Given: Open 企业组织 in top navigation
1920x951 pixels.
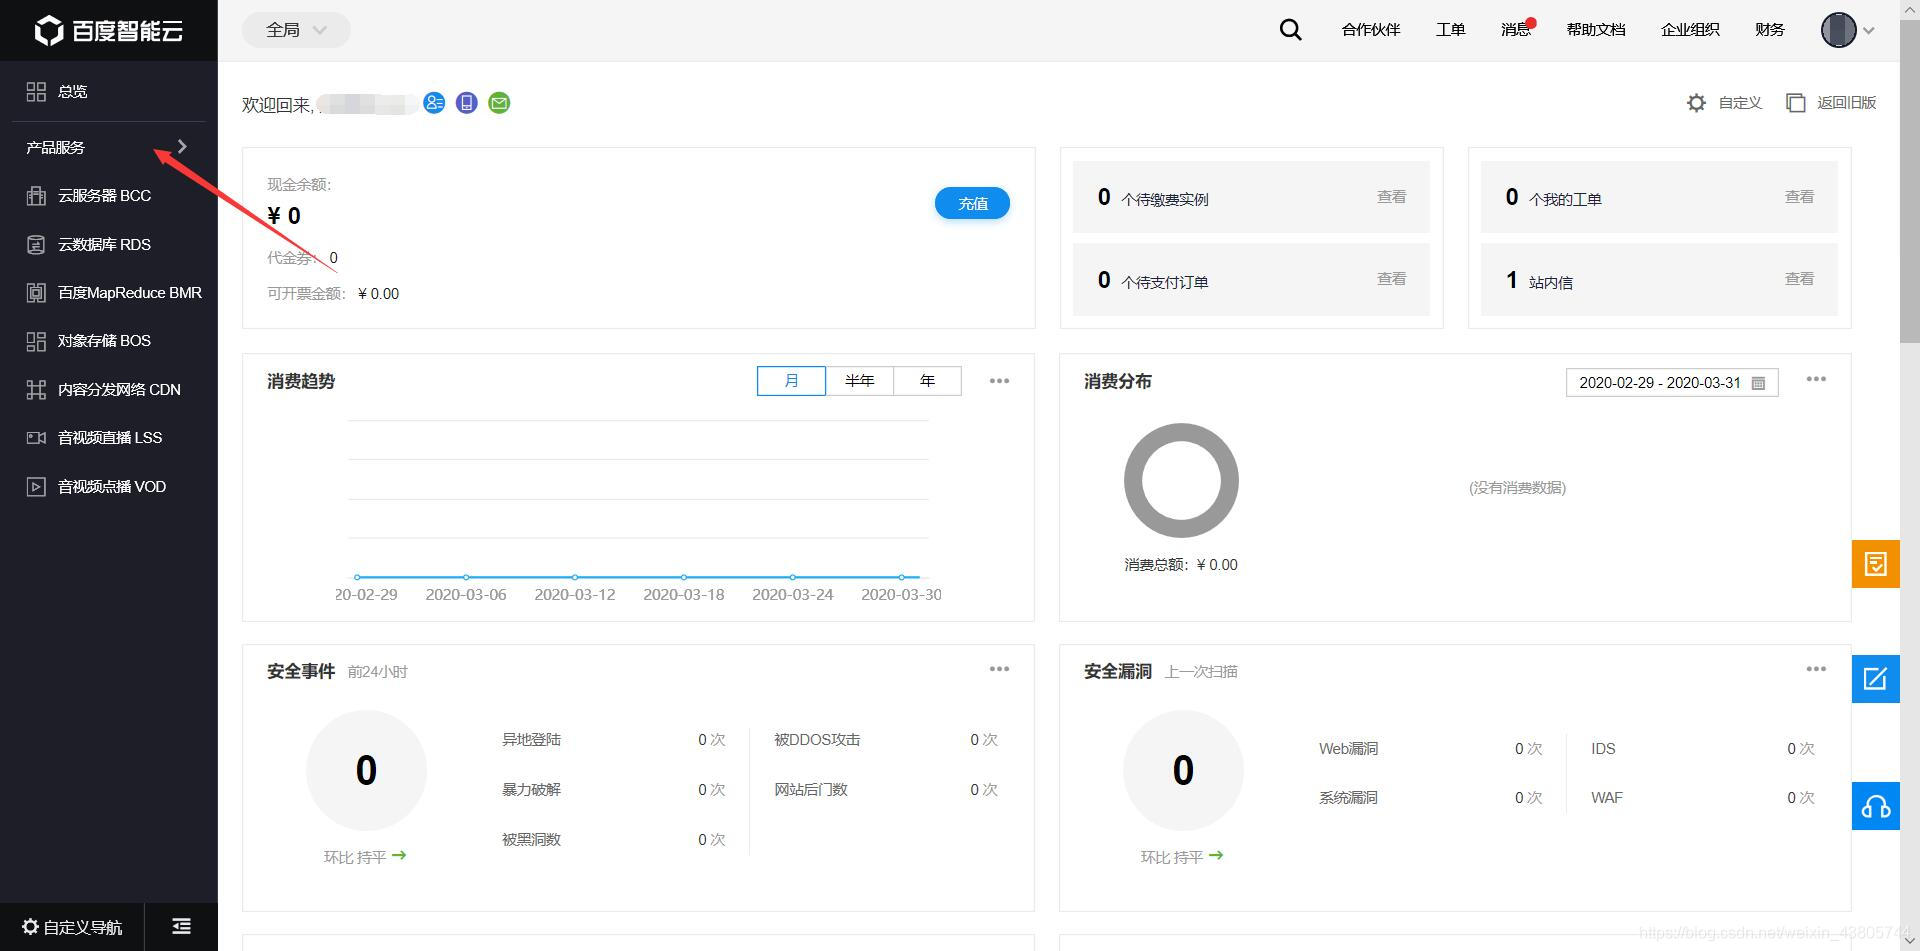Looking at the screenshot, I should [x=1690, y=30].
